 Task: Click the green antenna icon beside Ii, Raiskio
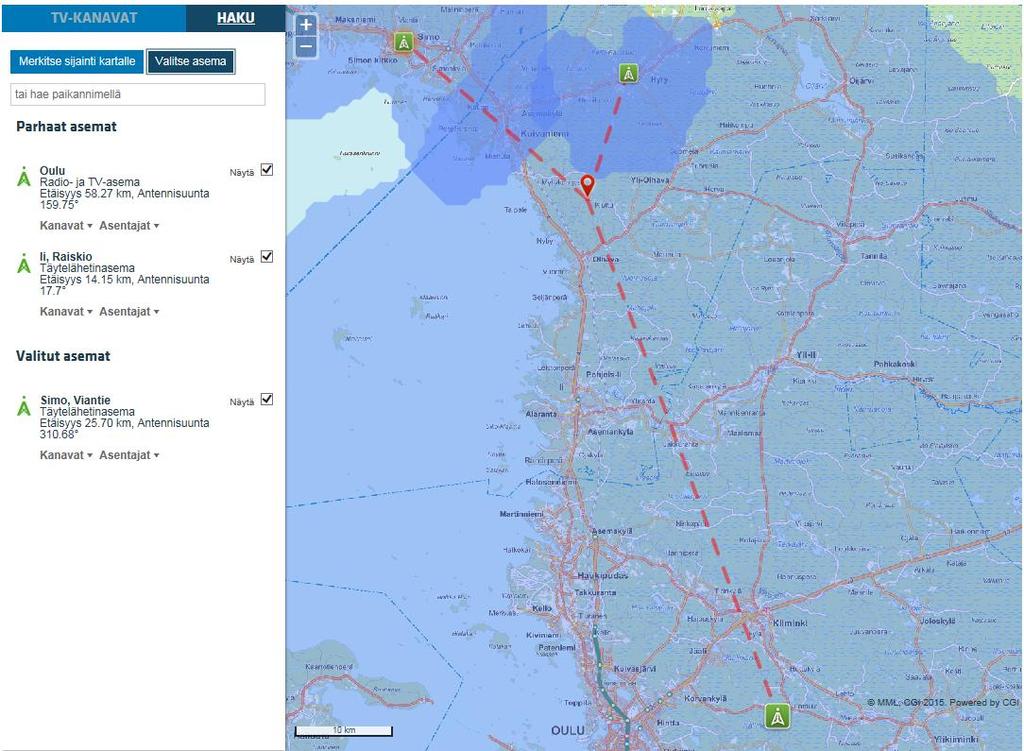[24, 263]
